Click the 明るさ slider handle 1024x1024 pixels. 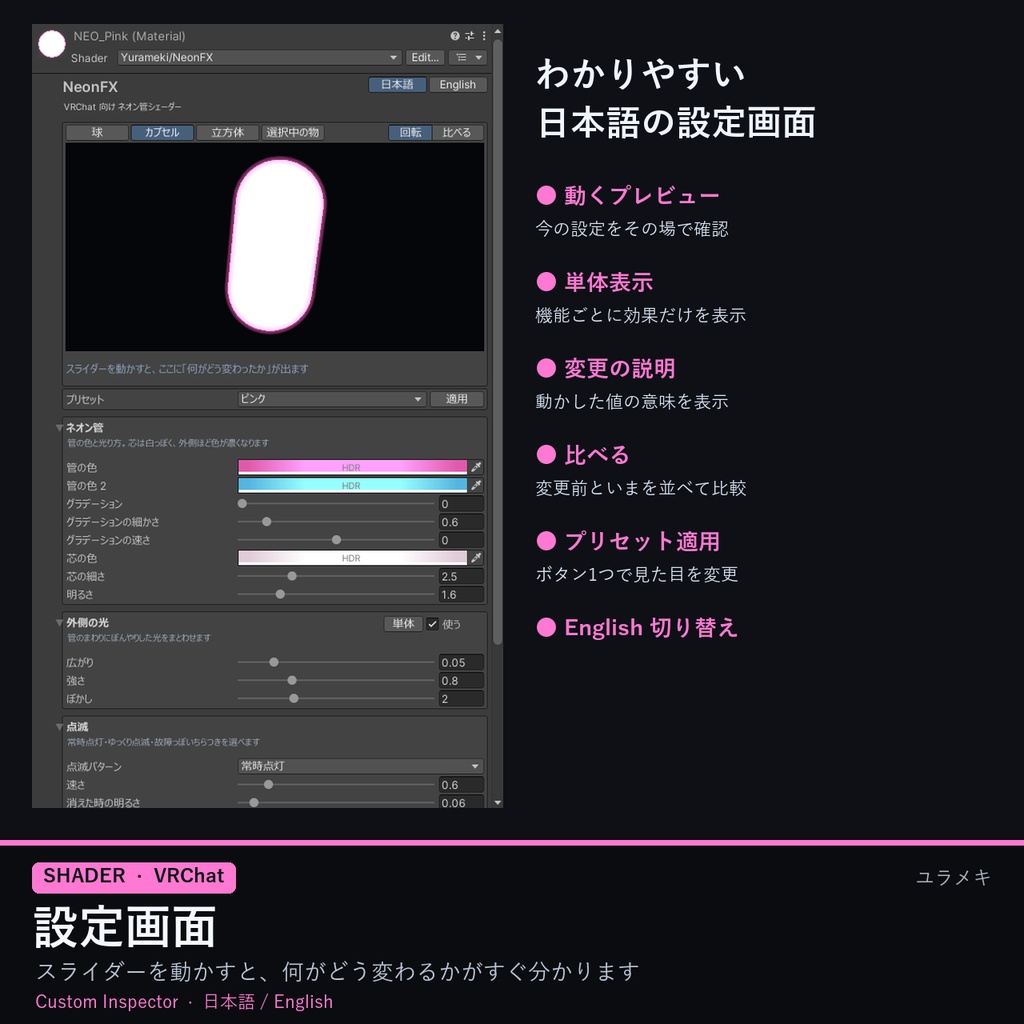pyautogui.click(x=280, y=594)
